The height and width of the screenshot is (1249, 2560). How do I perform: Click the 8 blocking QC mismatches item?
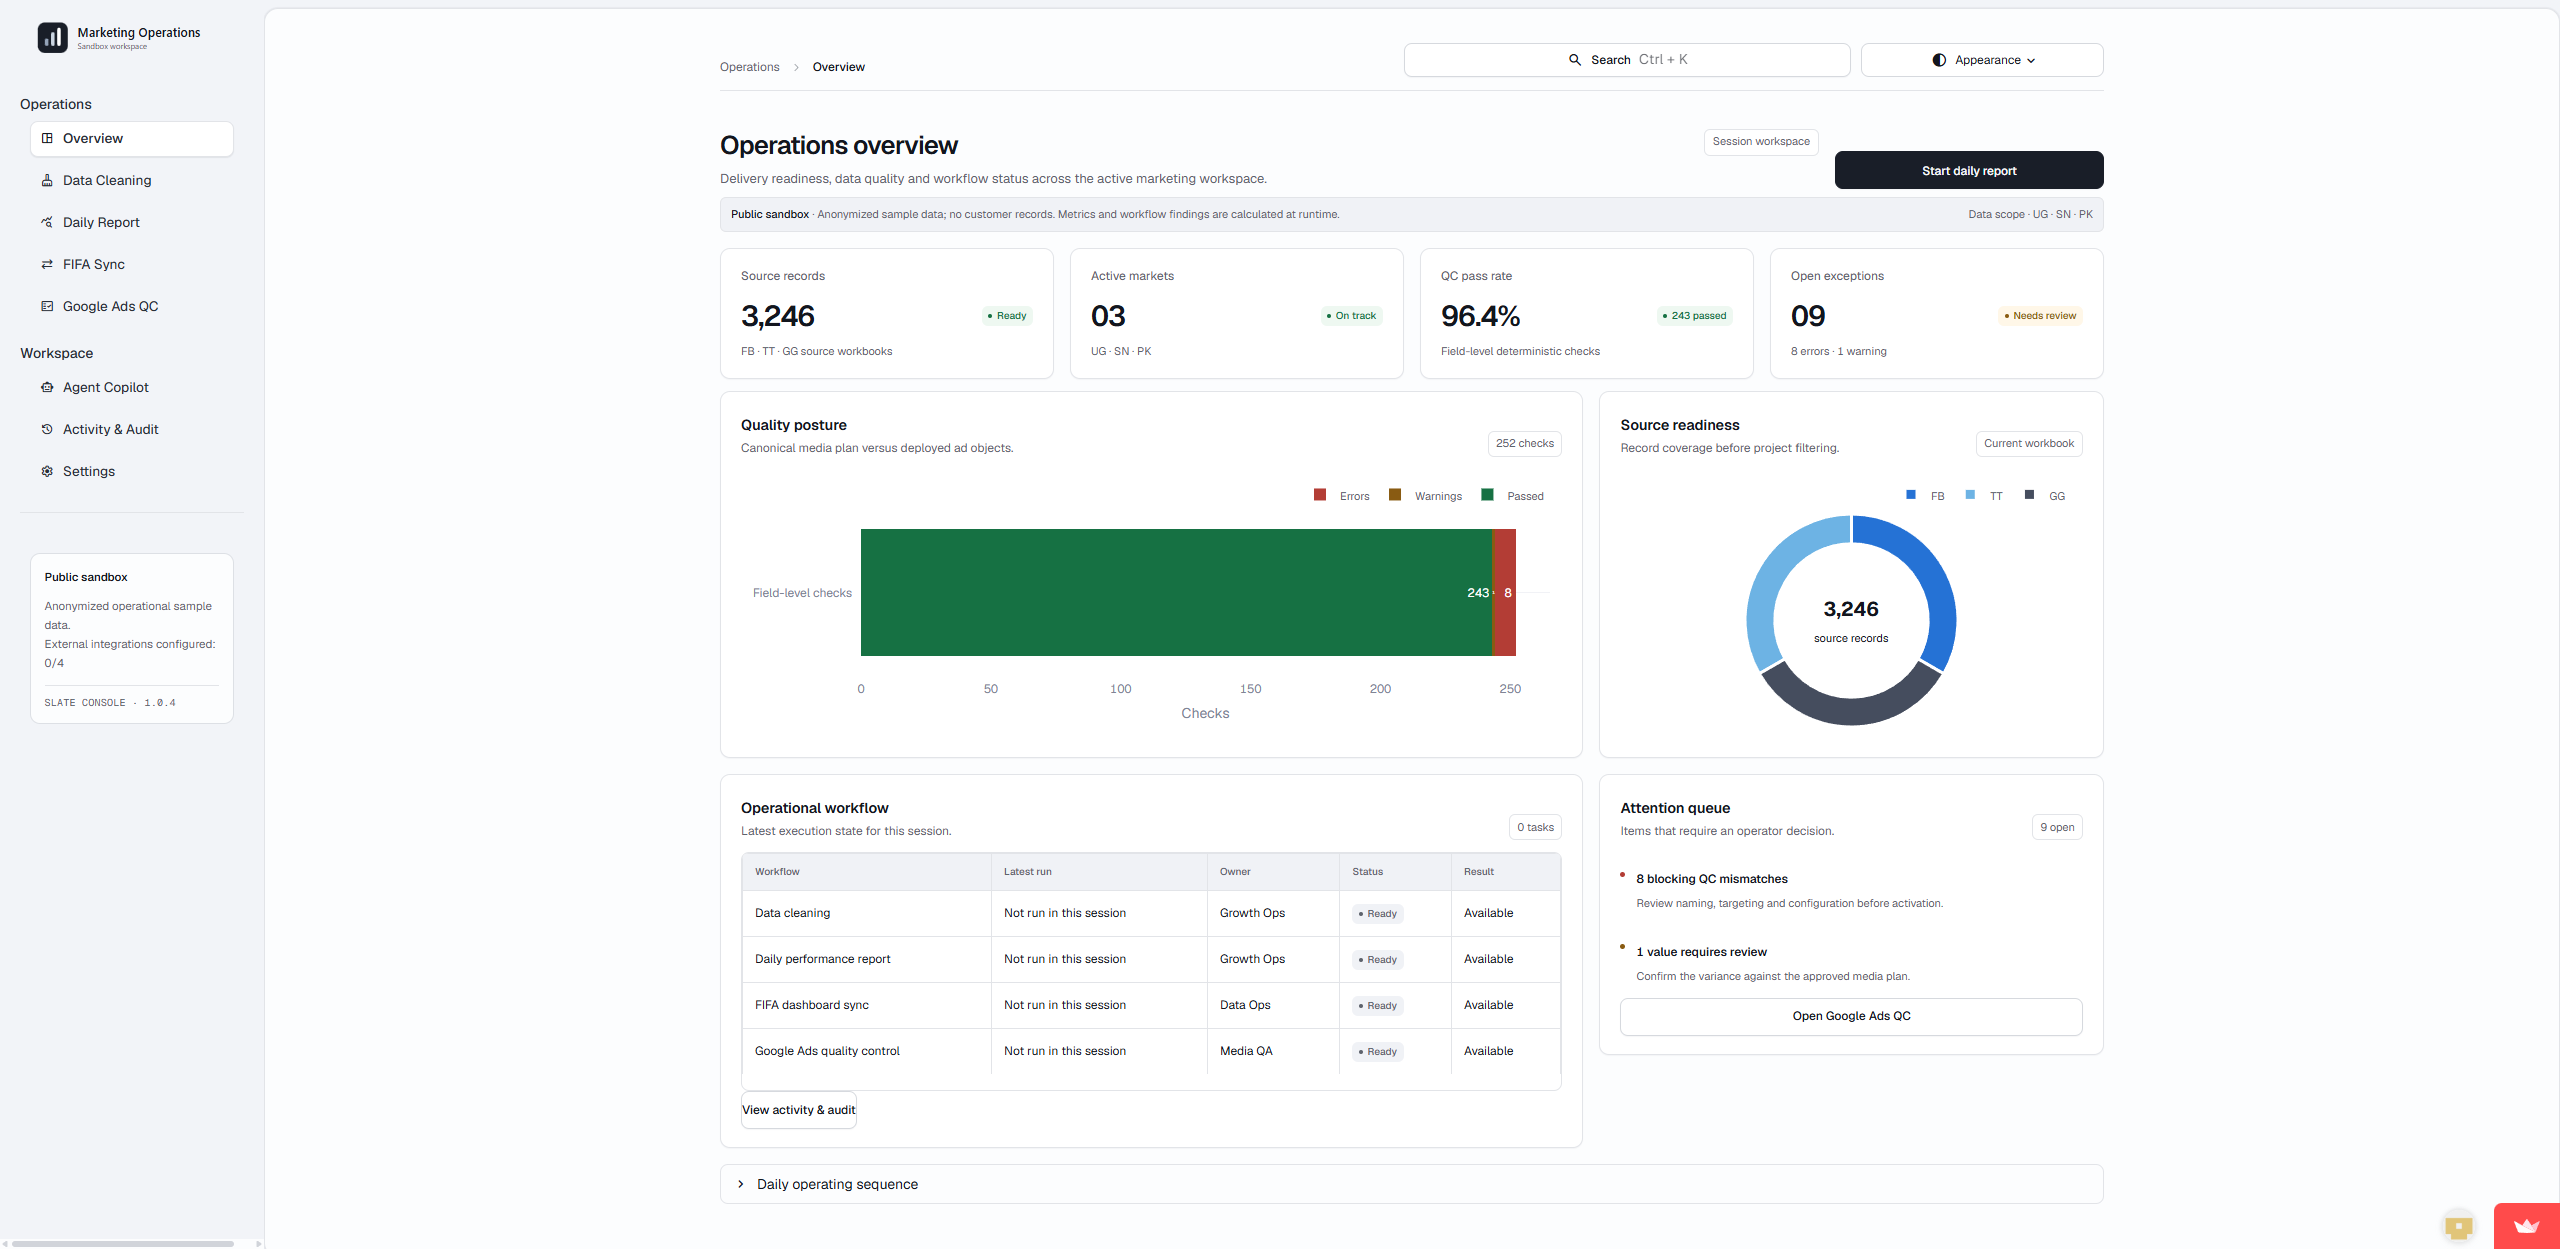[x=1712, y=879]
